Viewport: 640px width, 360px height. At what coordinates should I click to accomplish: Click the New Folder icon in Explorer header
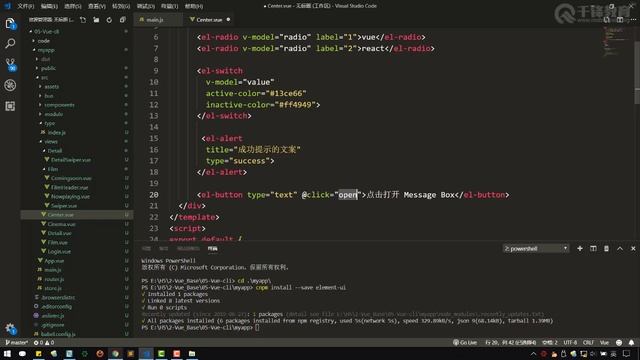96,20
